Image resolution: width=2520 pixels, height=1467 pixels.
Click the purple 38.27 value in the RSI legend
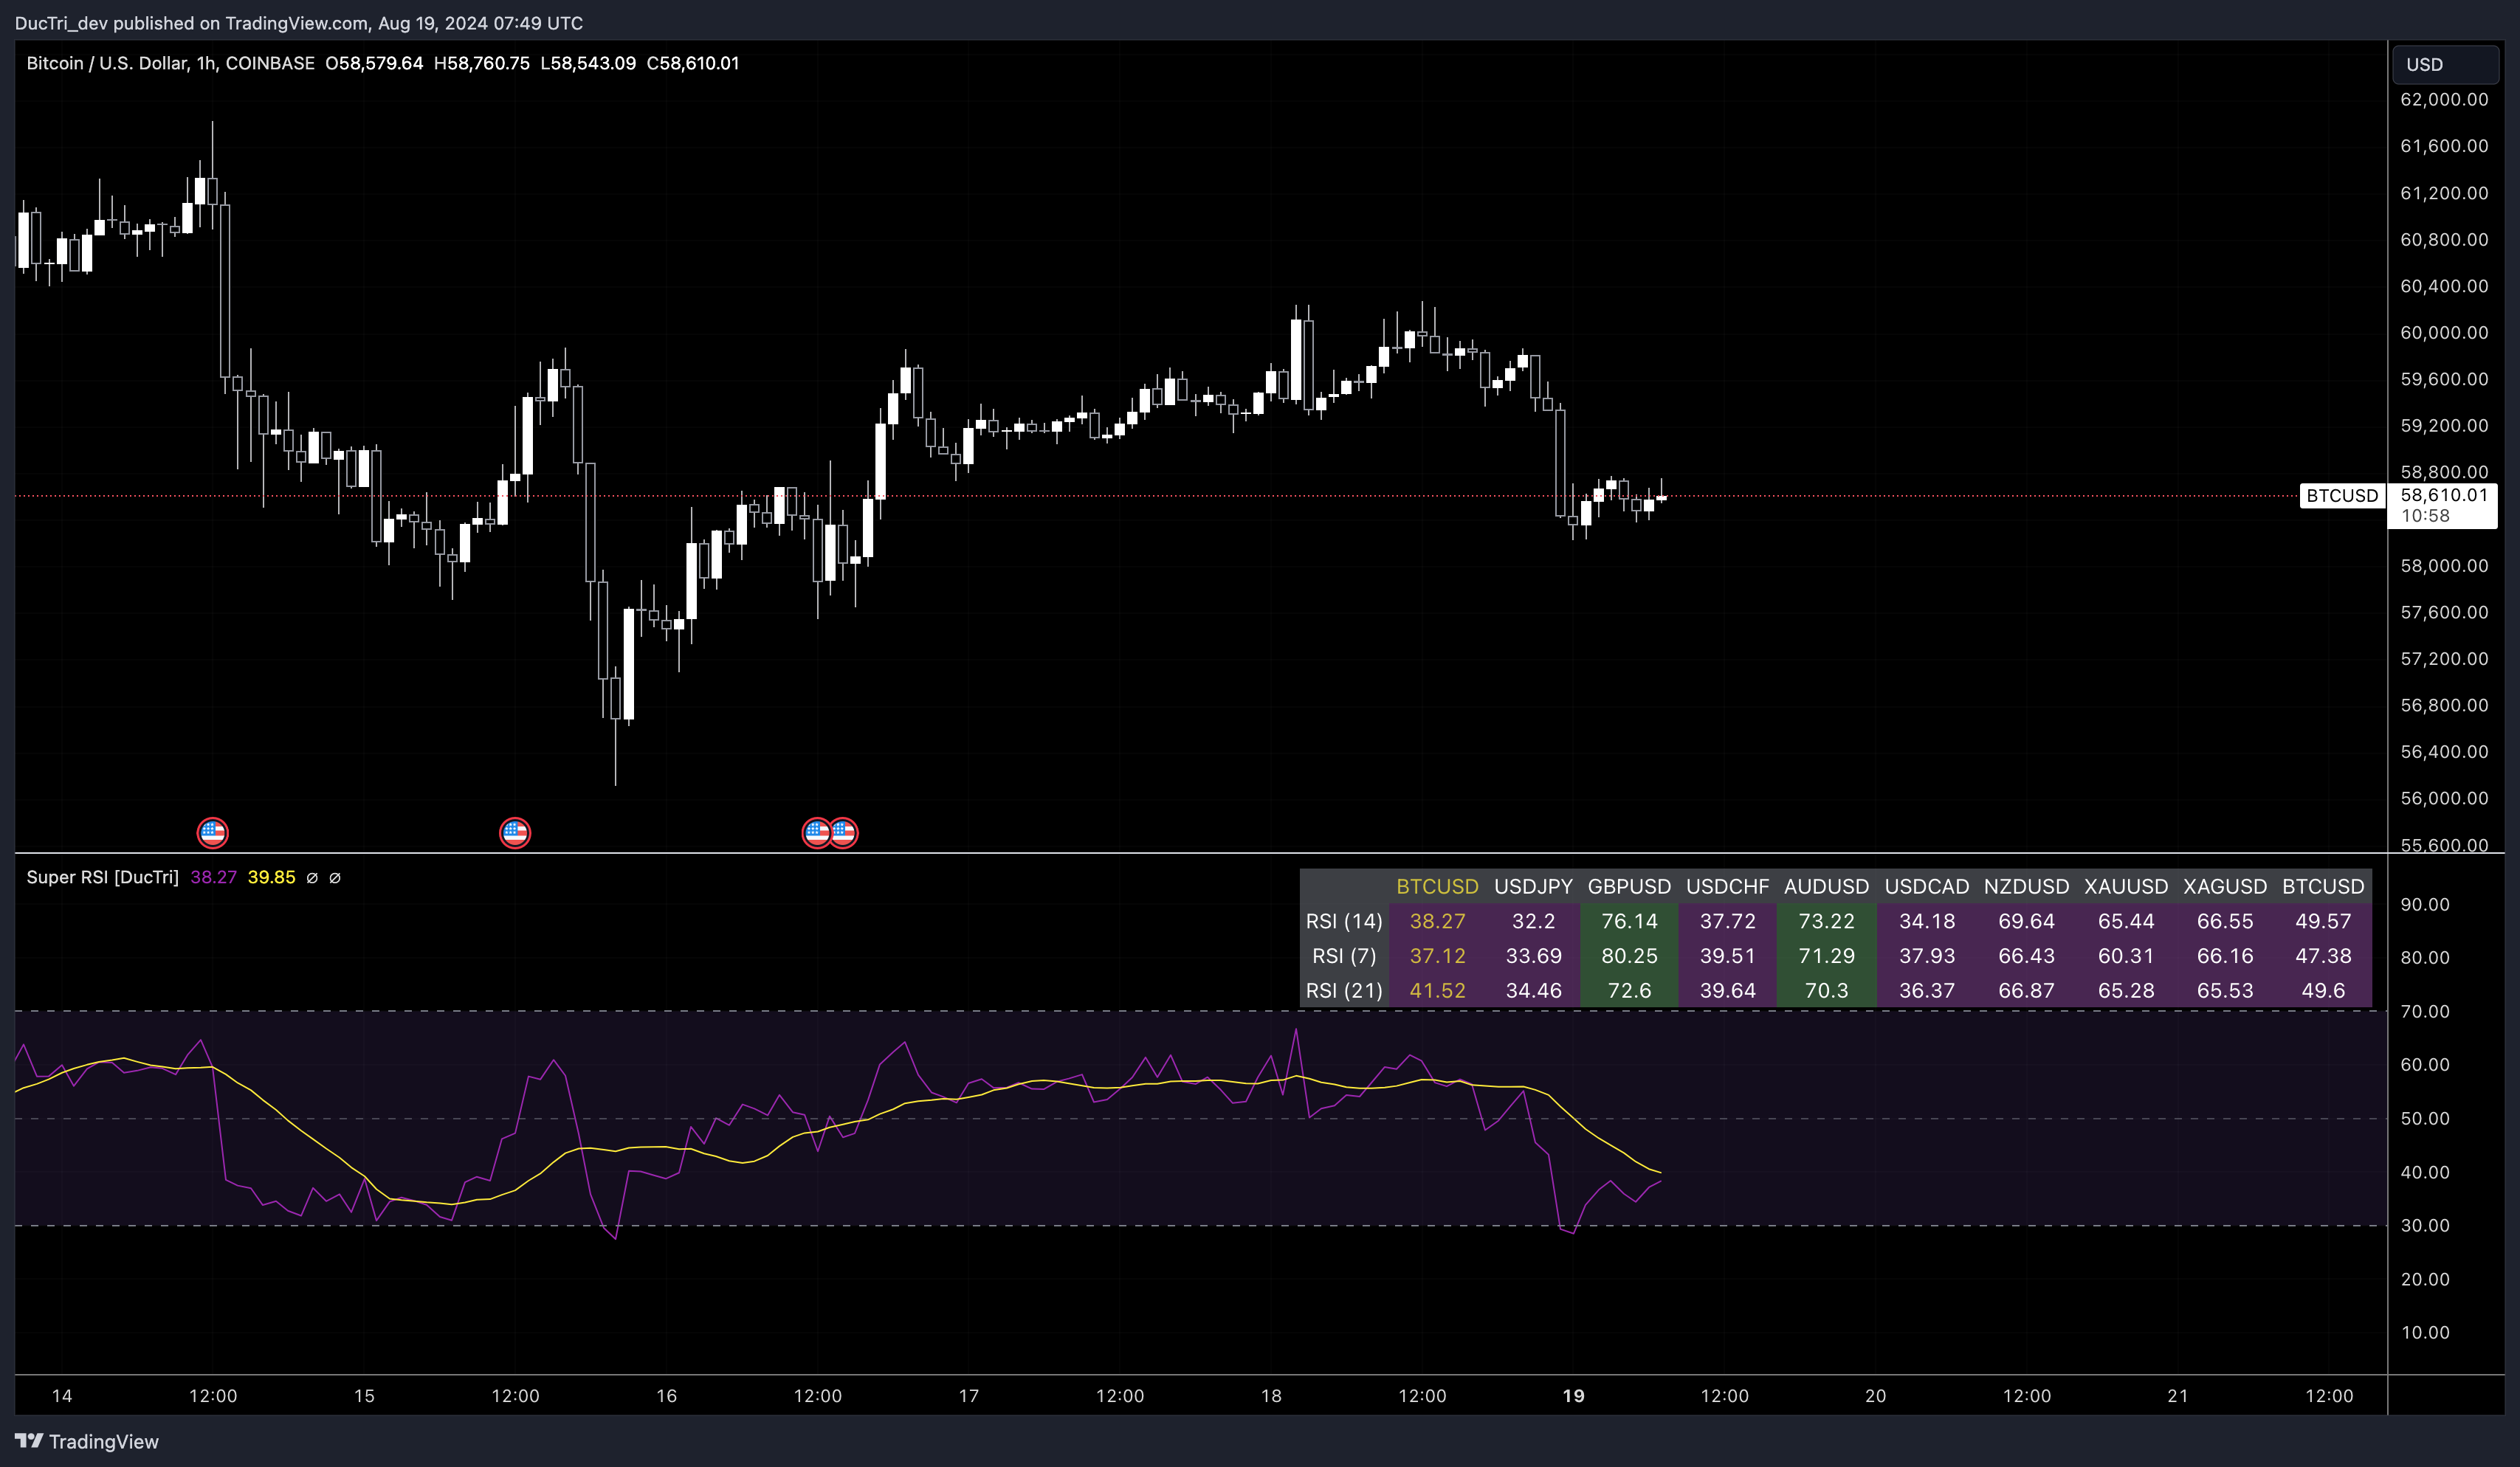(213, 877)
